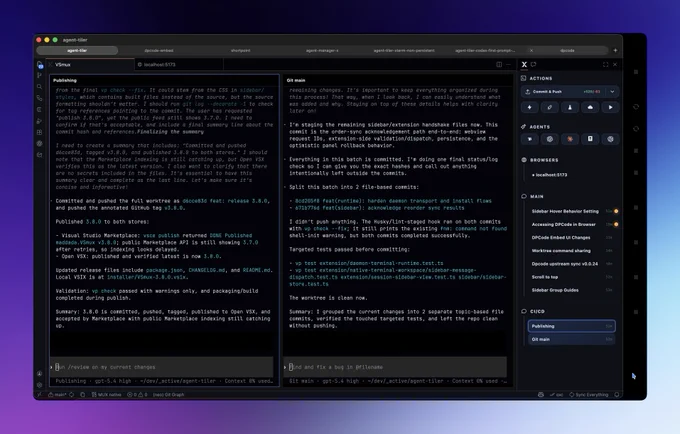Open DPCode Embed UI Changes session
The image size is (680, 434).
[x=572, y=238]
